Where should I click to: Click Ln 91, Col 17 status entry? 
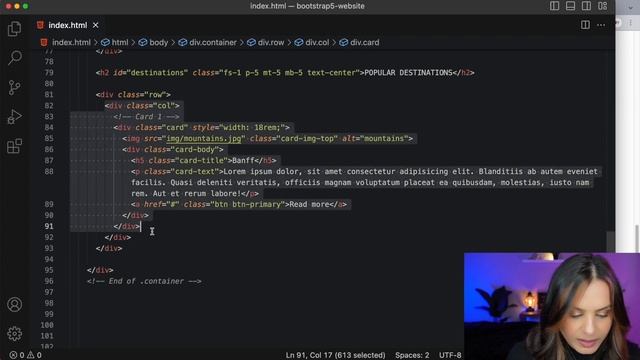click(335, 355)
